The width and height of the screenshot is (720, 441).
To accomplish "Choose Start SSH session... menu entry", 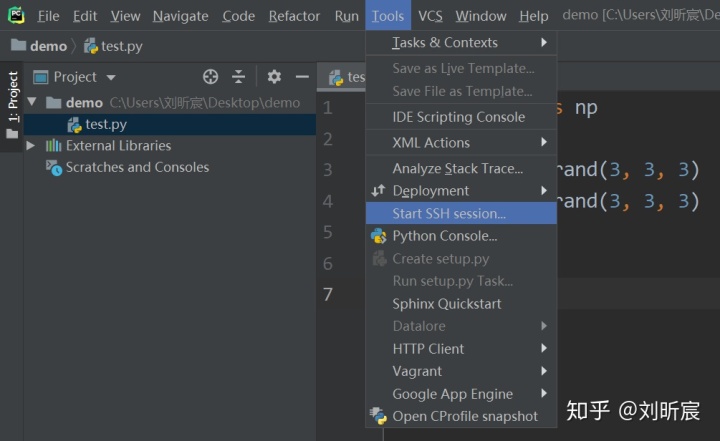I will (x=461, y=214).
